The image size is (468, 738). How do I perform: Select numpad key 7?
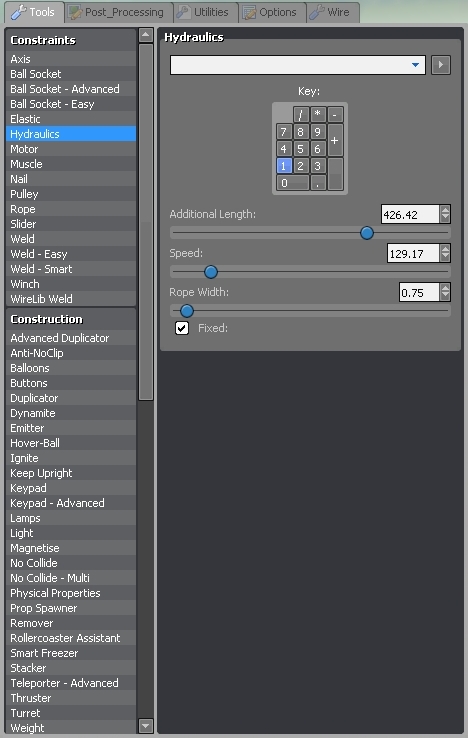pos(284,132)
